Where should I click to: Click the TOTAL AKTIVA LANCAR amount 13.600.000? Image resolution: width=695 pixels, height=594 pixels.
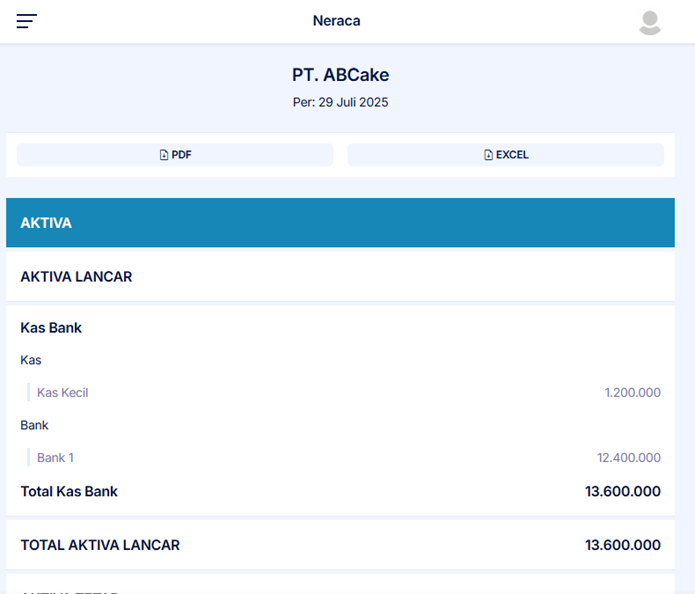622,545
